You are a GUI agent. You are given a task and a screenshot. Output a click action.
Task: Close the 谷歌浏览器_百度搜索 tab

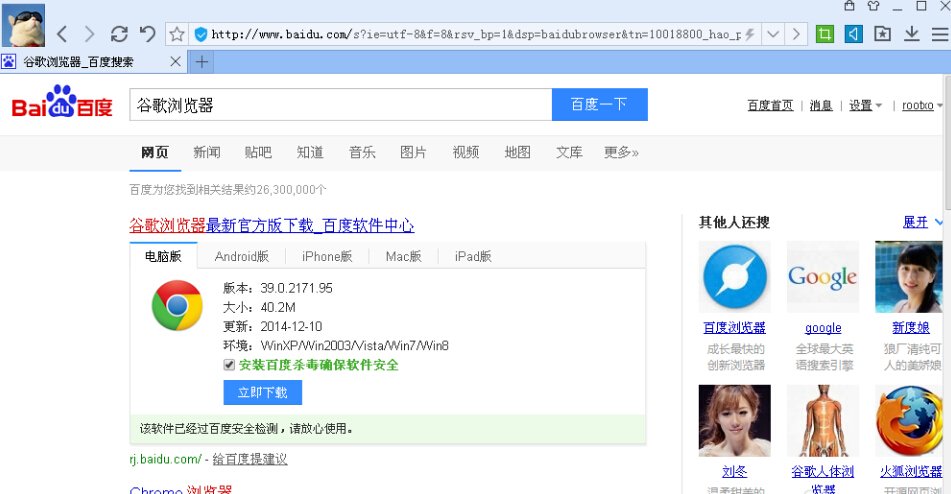[175, 61]
